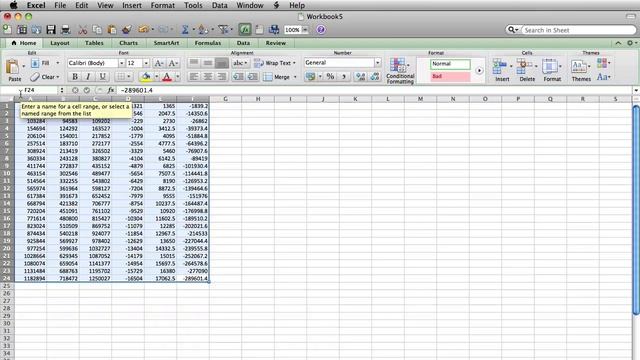Viewport: 640px width, 360px height.
Task: Toggle bottom vertical alignment
Action: (x=222, y=63)
